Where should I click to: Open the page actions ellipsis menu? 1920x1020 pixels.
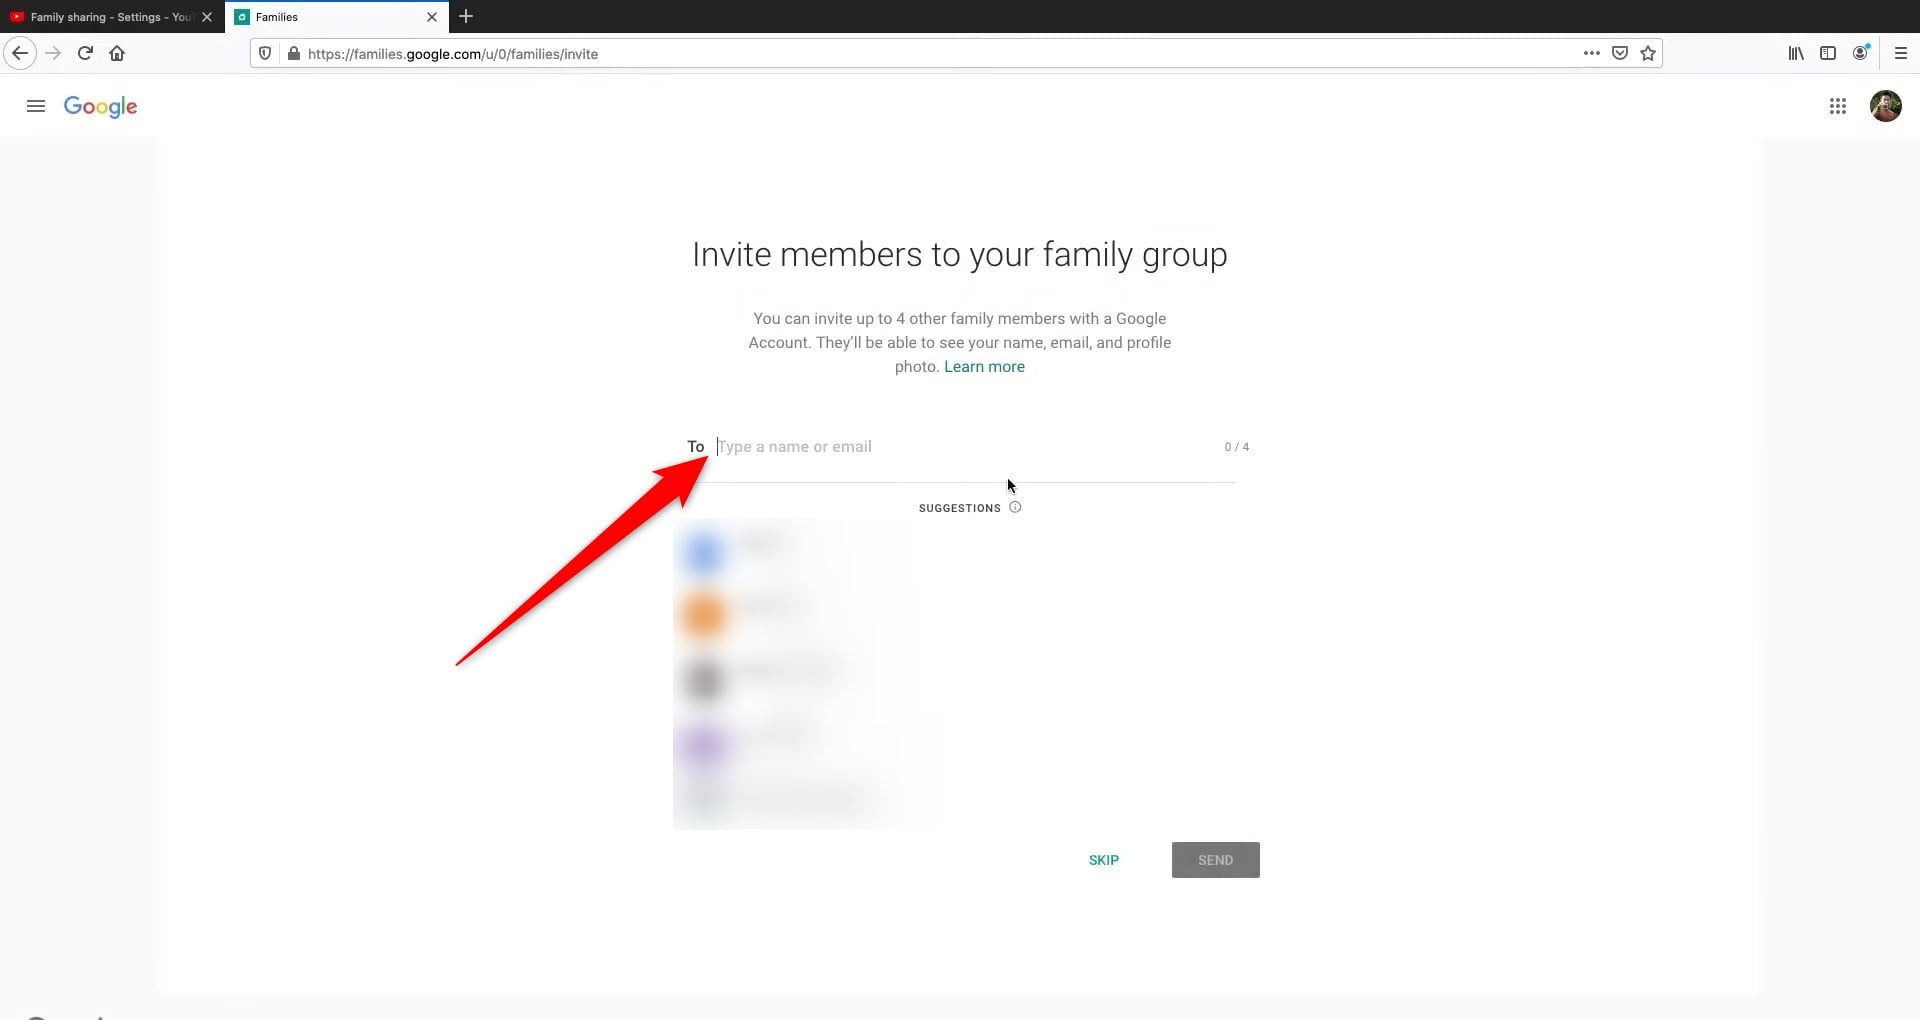point(1592,53)
